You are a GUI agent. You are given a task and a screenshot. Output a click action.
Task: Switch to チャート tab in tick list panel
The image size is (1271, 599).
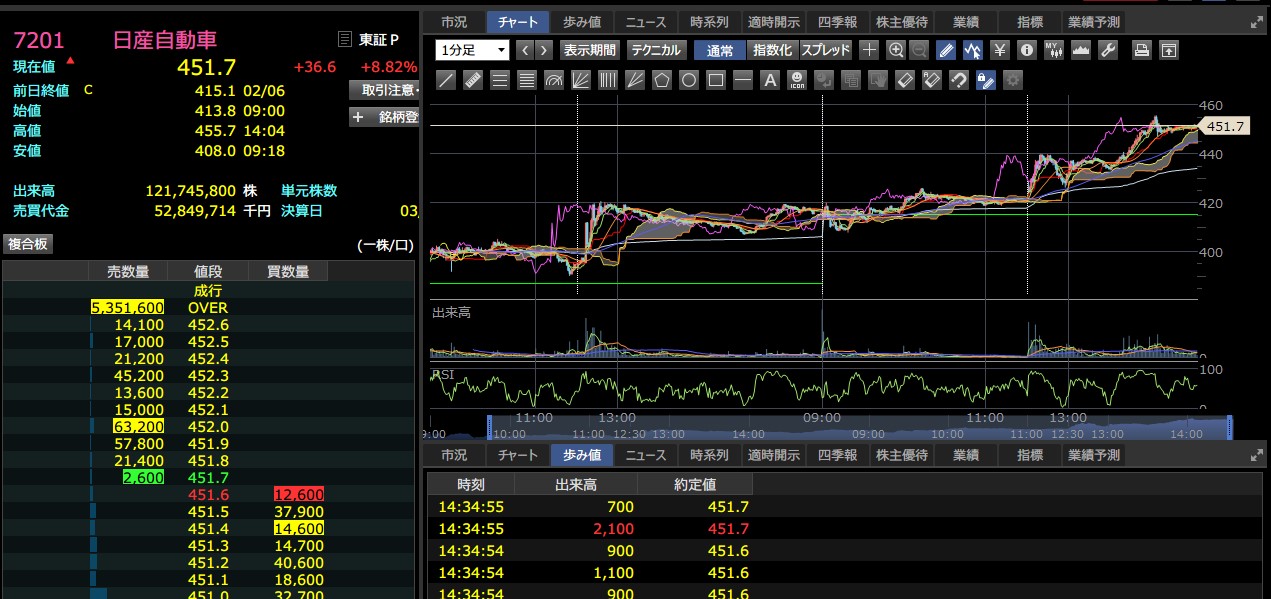[x=518, y=455]
